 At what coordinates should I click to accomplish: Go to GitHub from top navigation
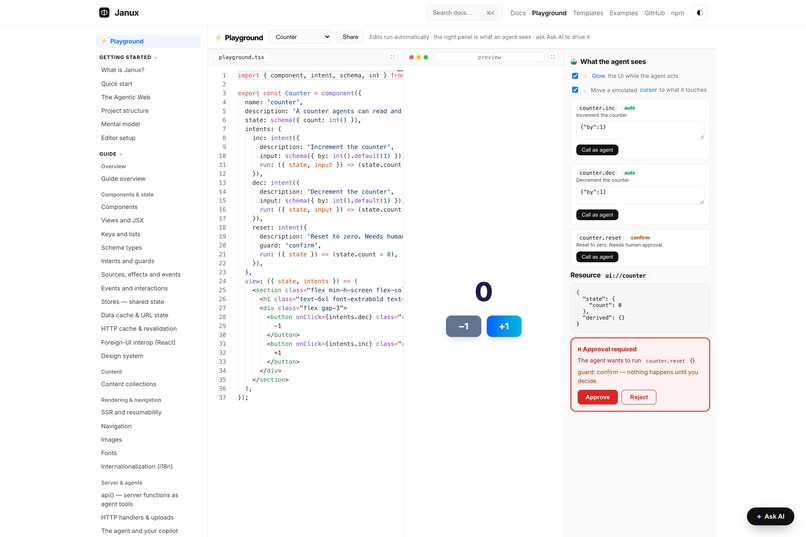pos(654,13)
